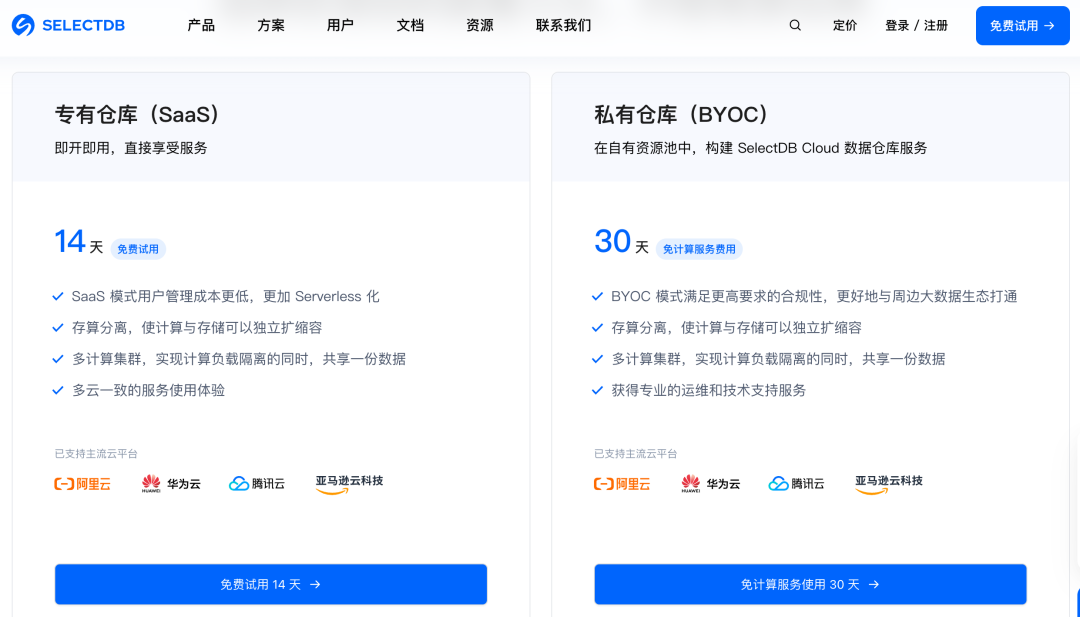Click the 免费试用 header button

(1023, 25)
